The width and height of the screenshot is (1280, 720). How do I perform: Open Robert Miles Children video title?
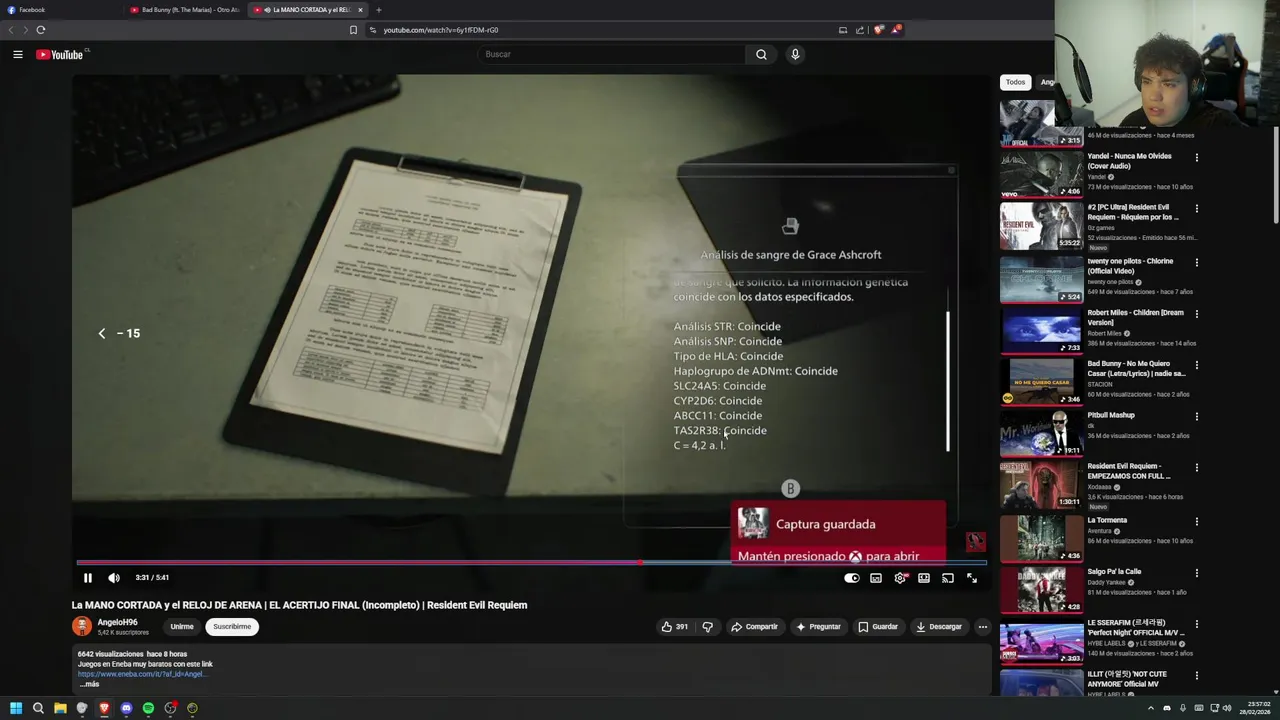coord(1135,317)
